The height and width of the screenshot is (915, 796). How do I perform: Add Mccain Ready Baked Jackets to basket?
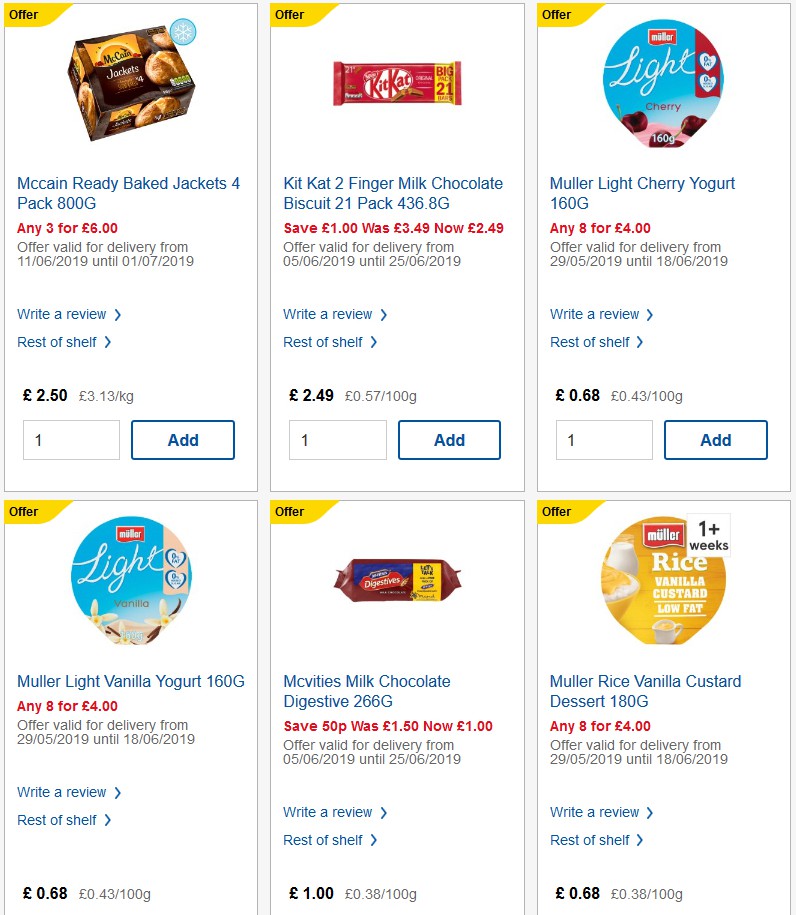click(183, 439)
